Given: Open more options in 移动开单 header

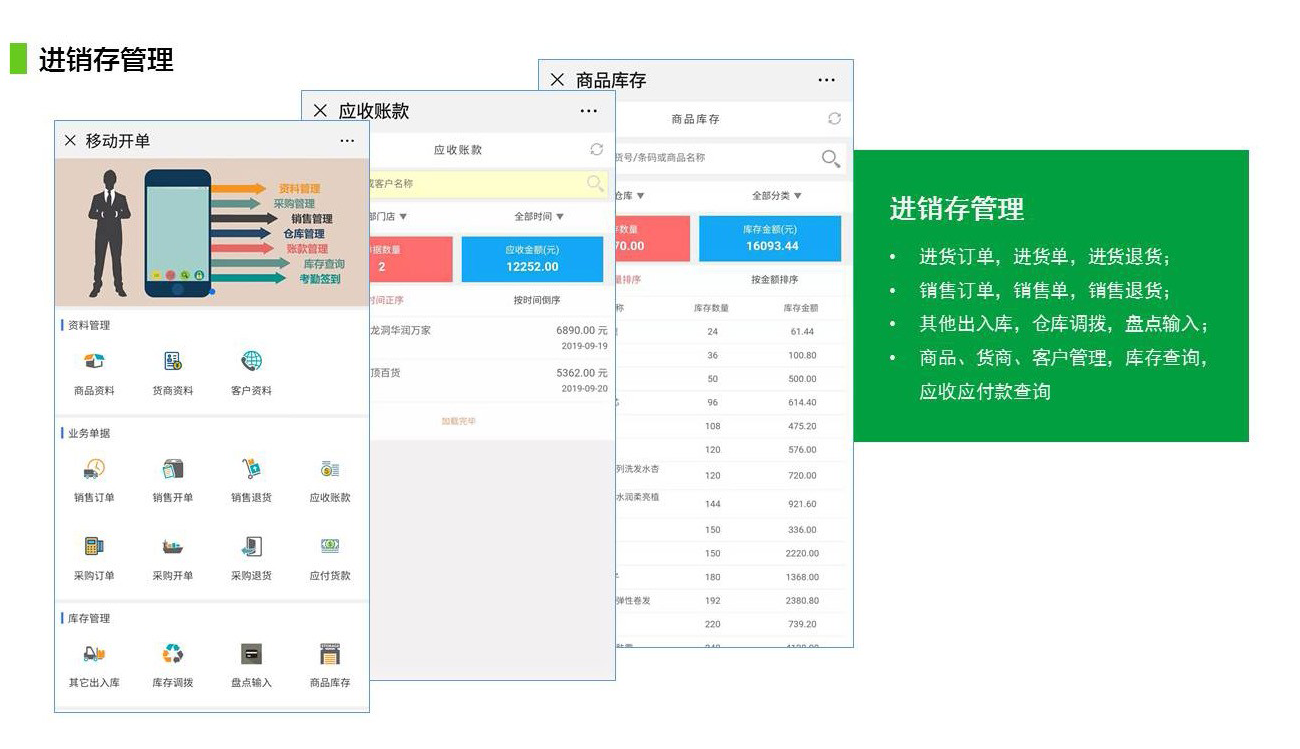Looking at the screenshot, I should pos(347,141).
